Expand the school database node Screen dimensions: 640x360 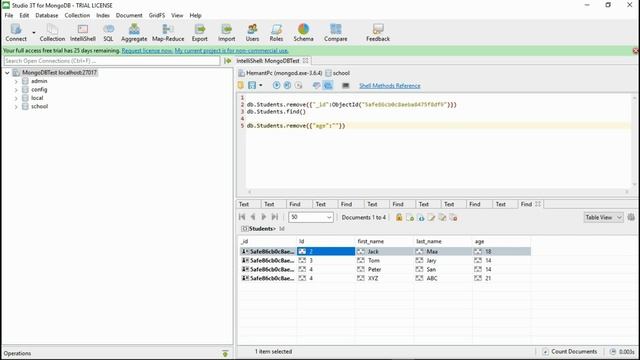click(x=16, y=107)
